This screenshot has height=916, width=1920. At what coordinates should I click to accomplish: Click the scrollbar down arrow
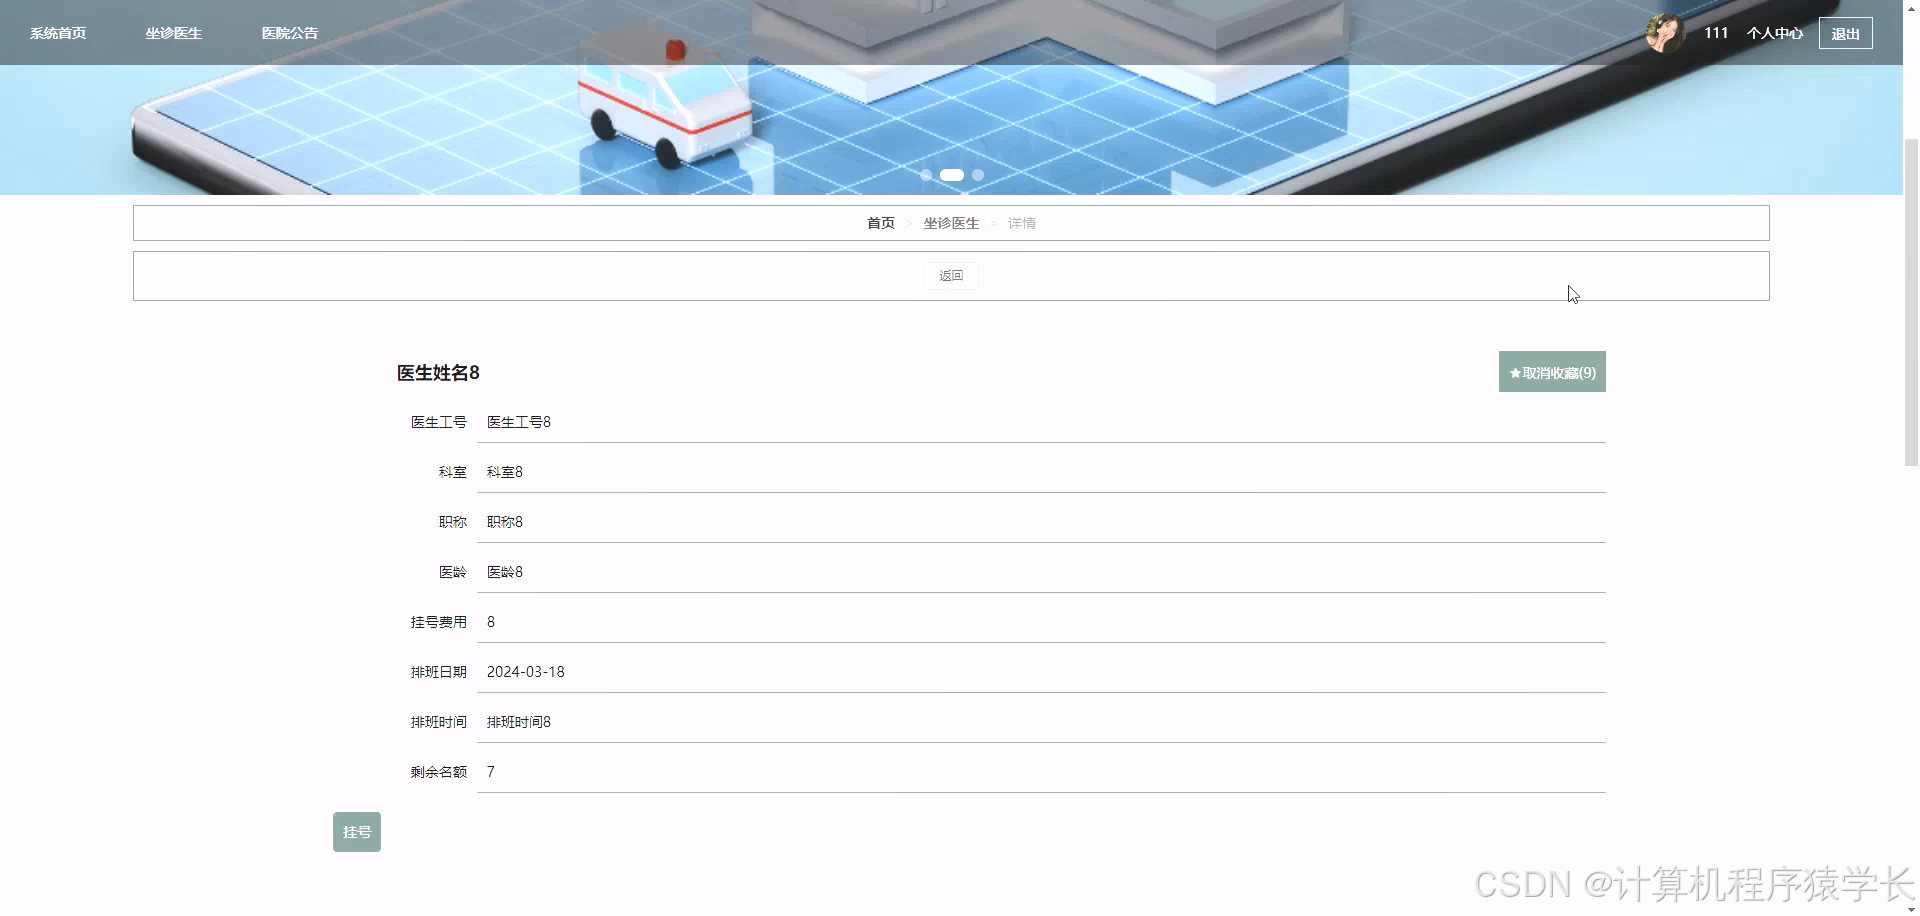click(1911, 909)
